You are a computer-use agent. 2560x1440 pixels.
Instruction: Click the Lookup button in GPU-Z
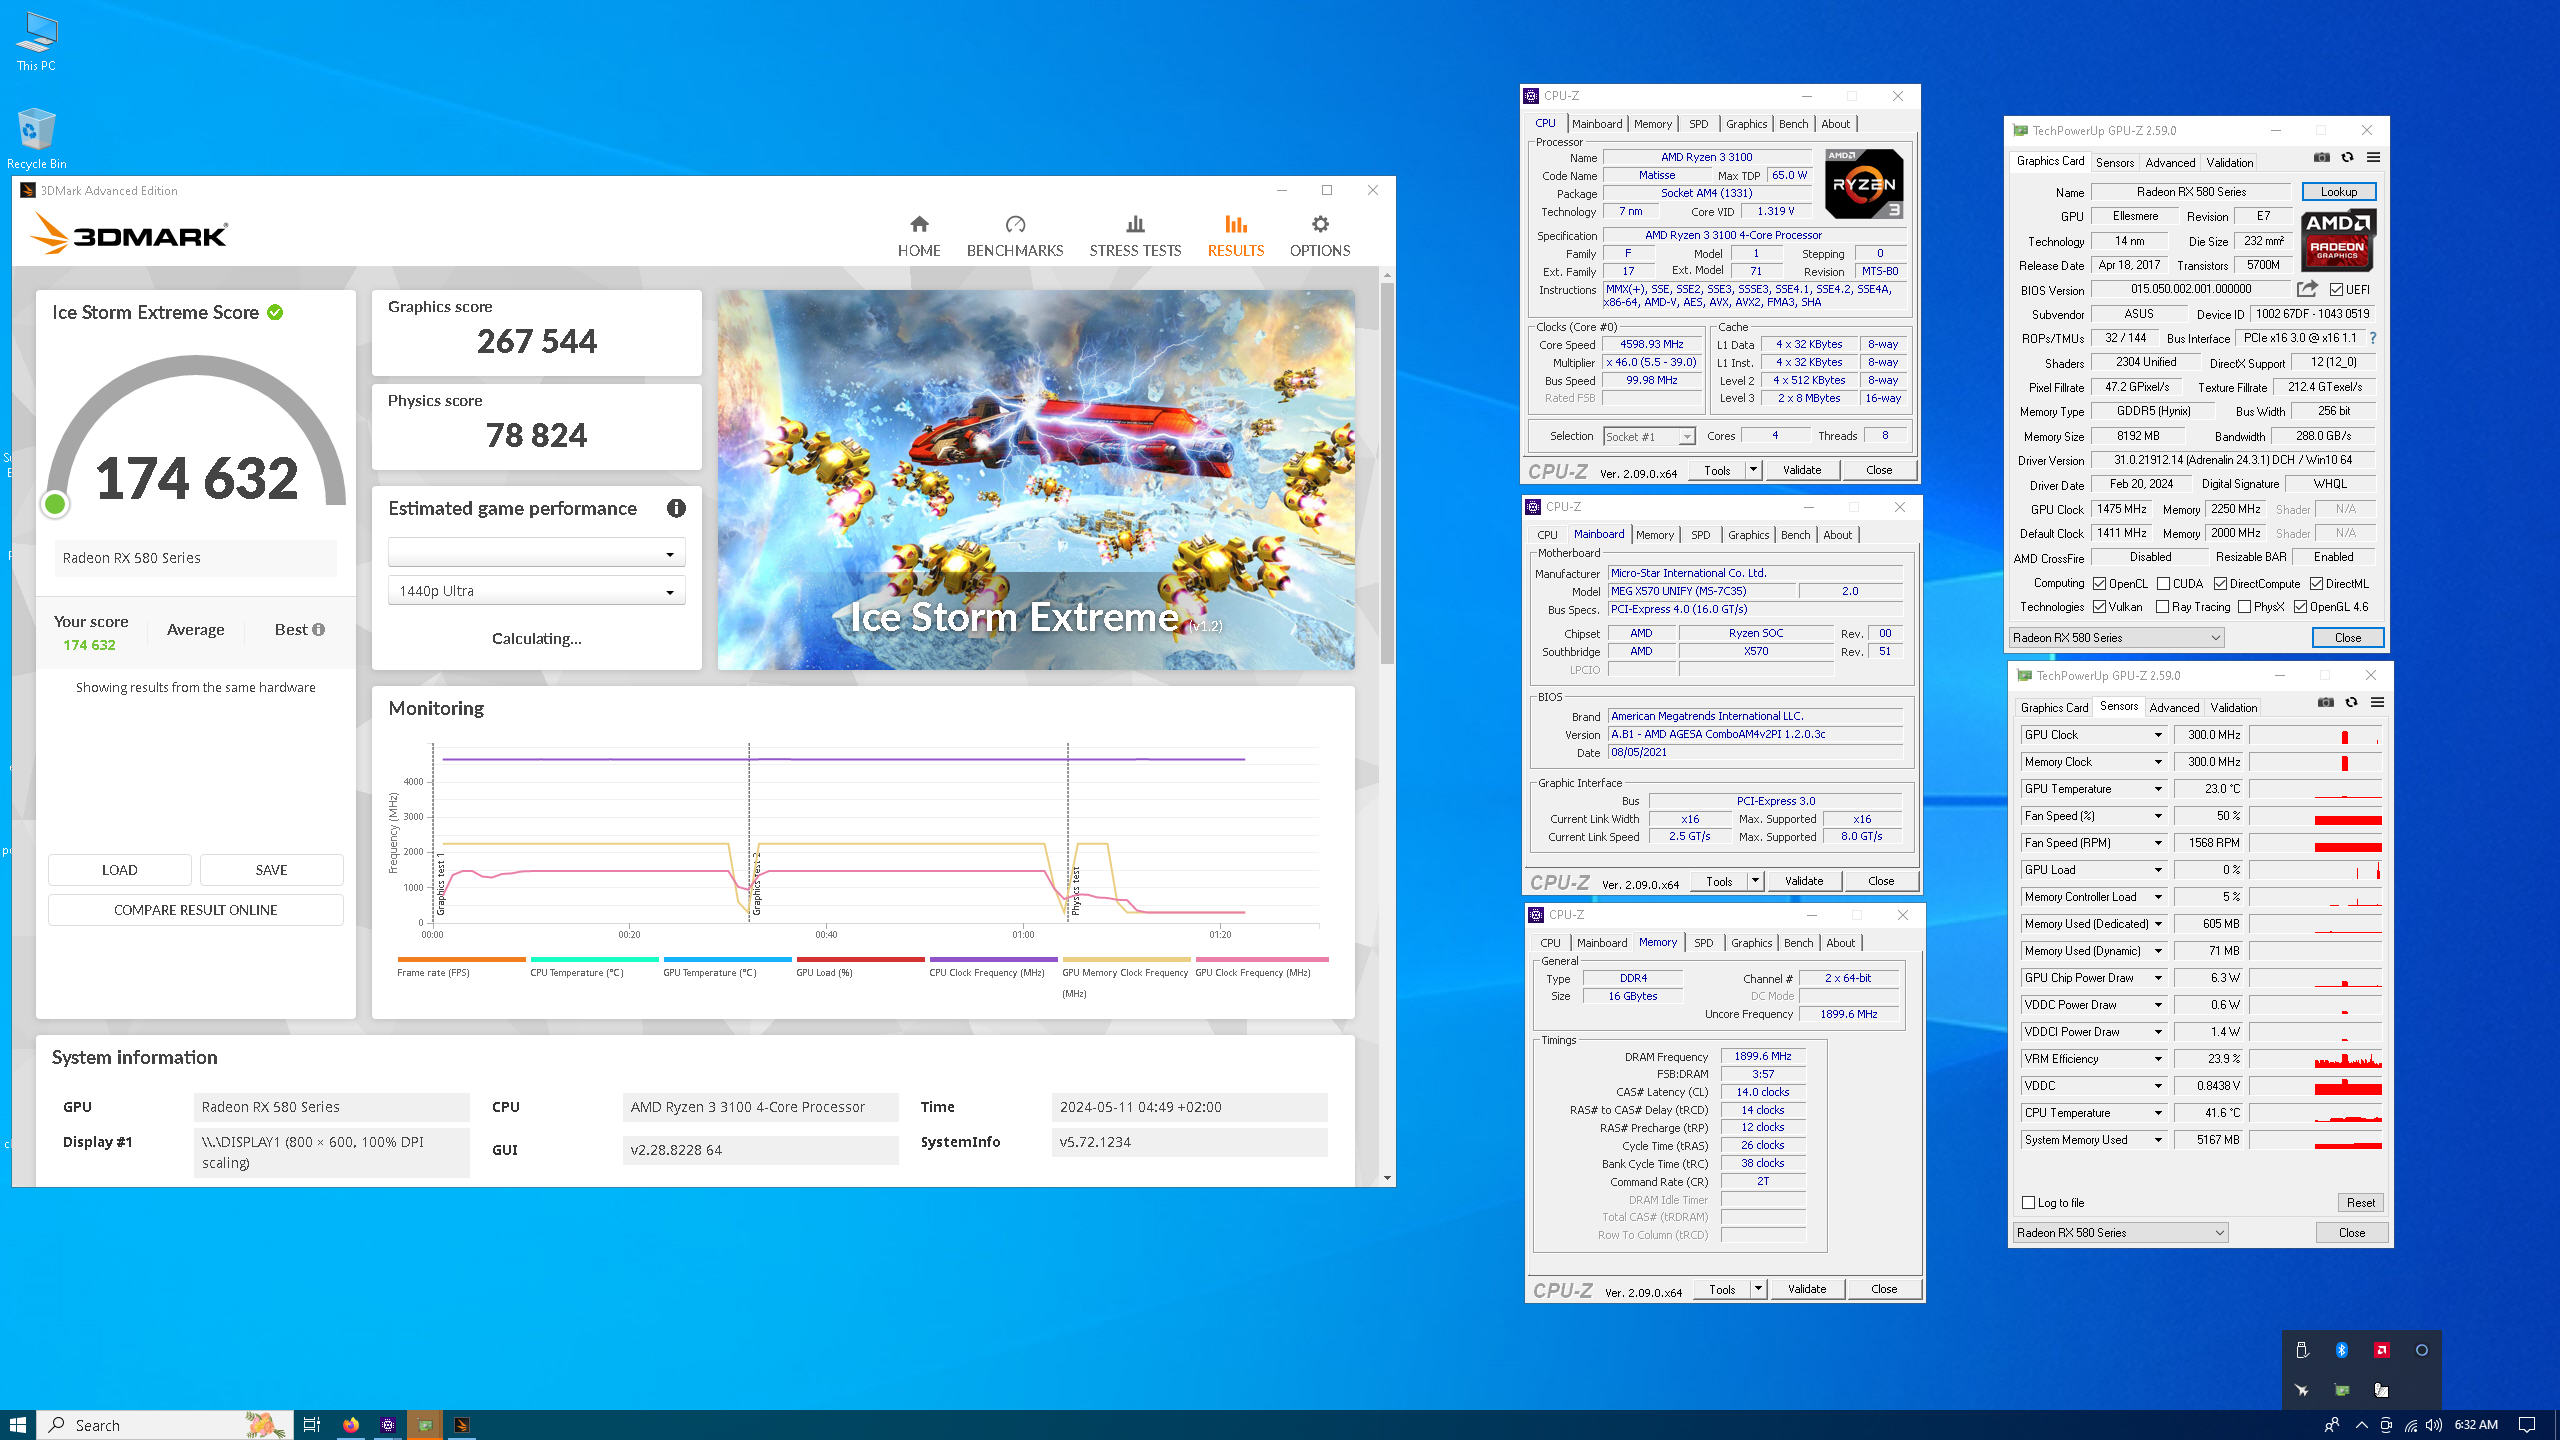pos(2339,192)
